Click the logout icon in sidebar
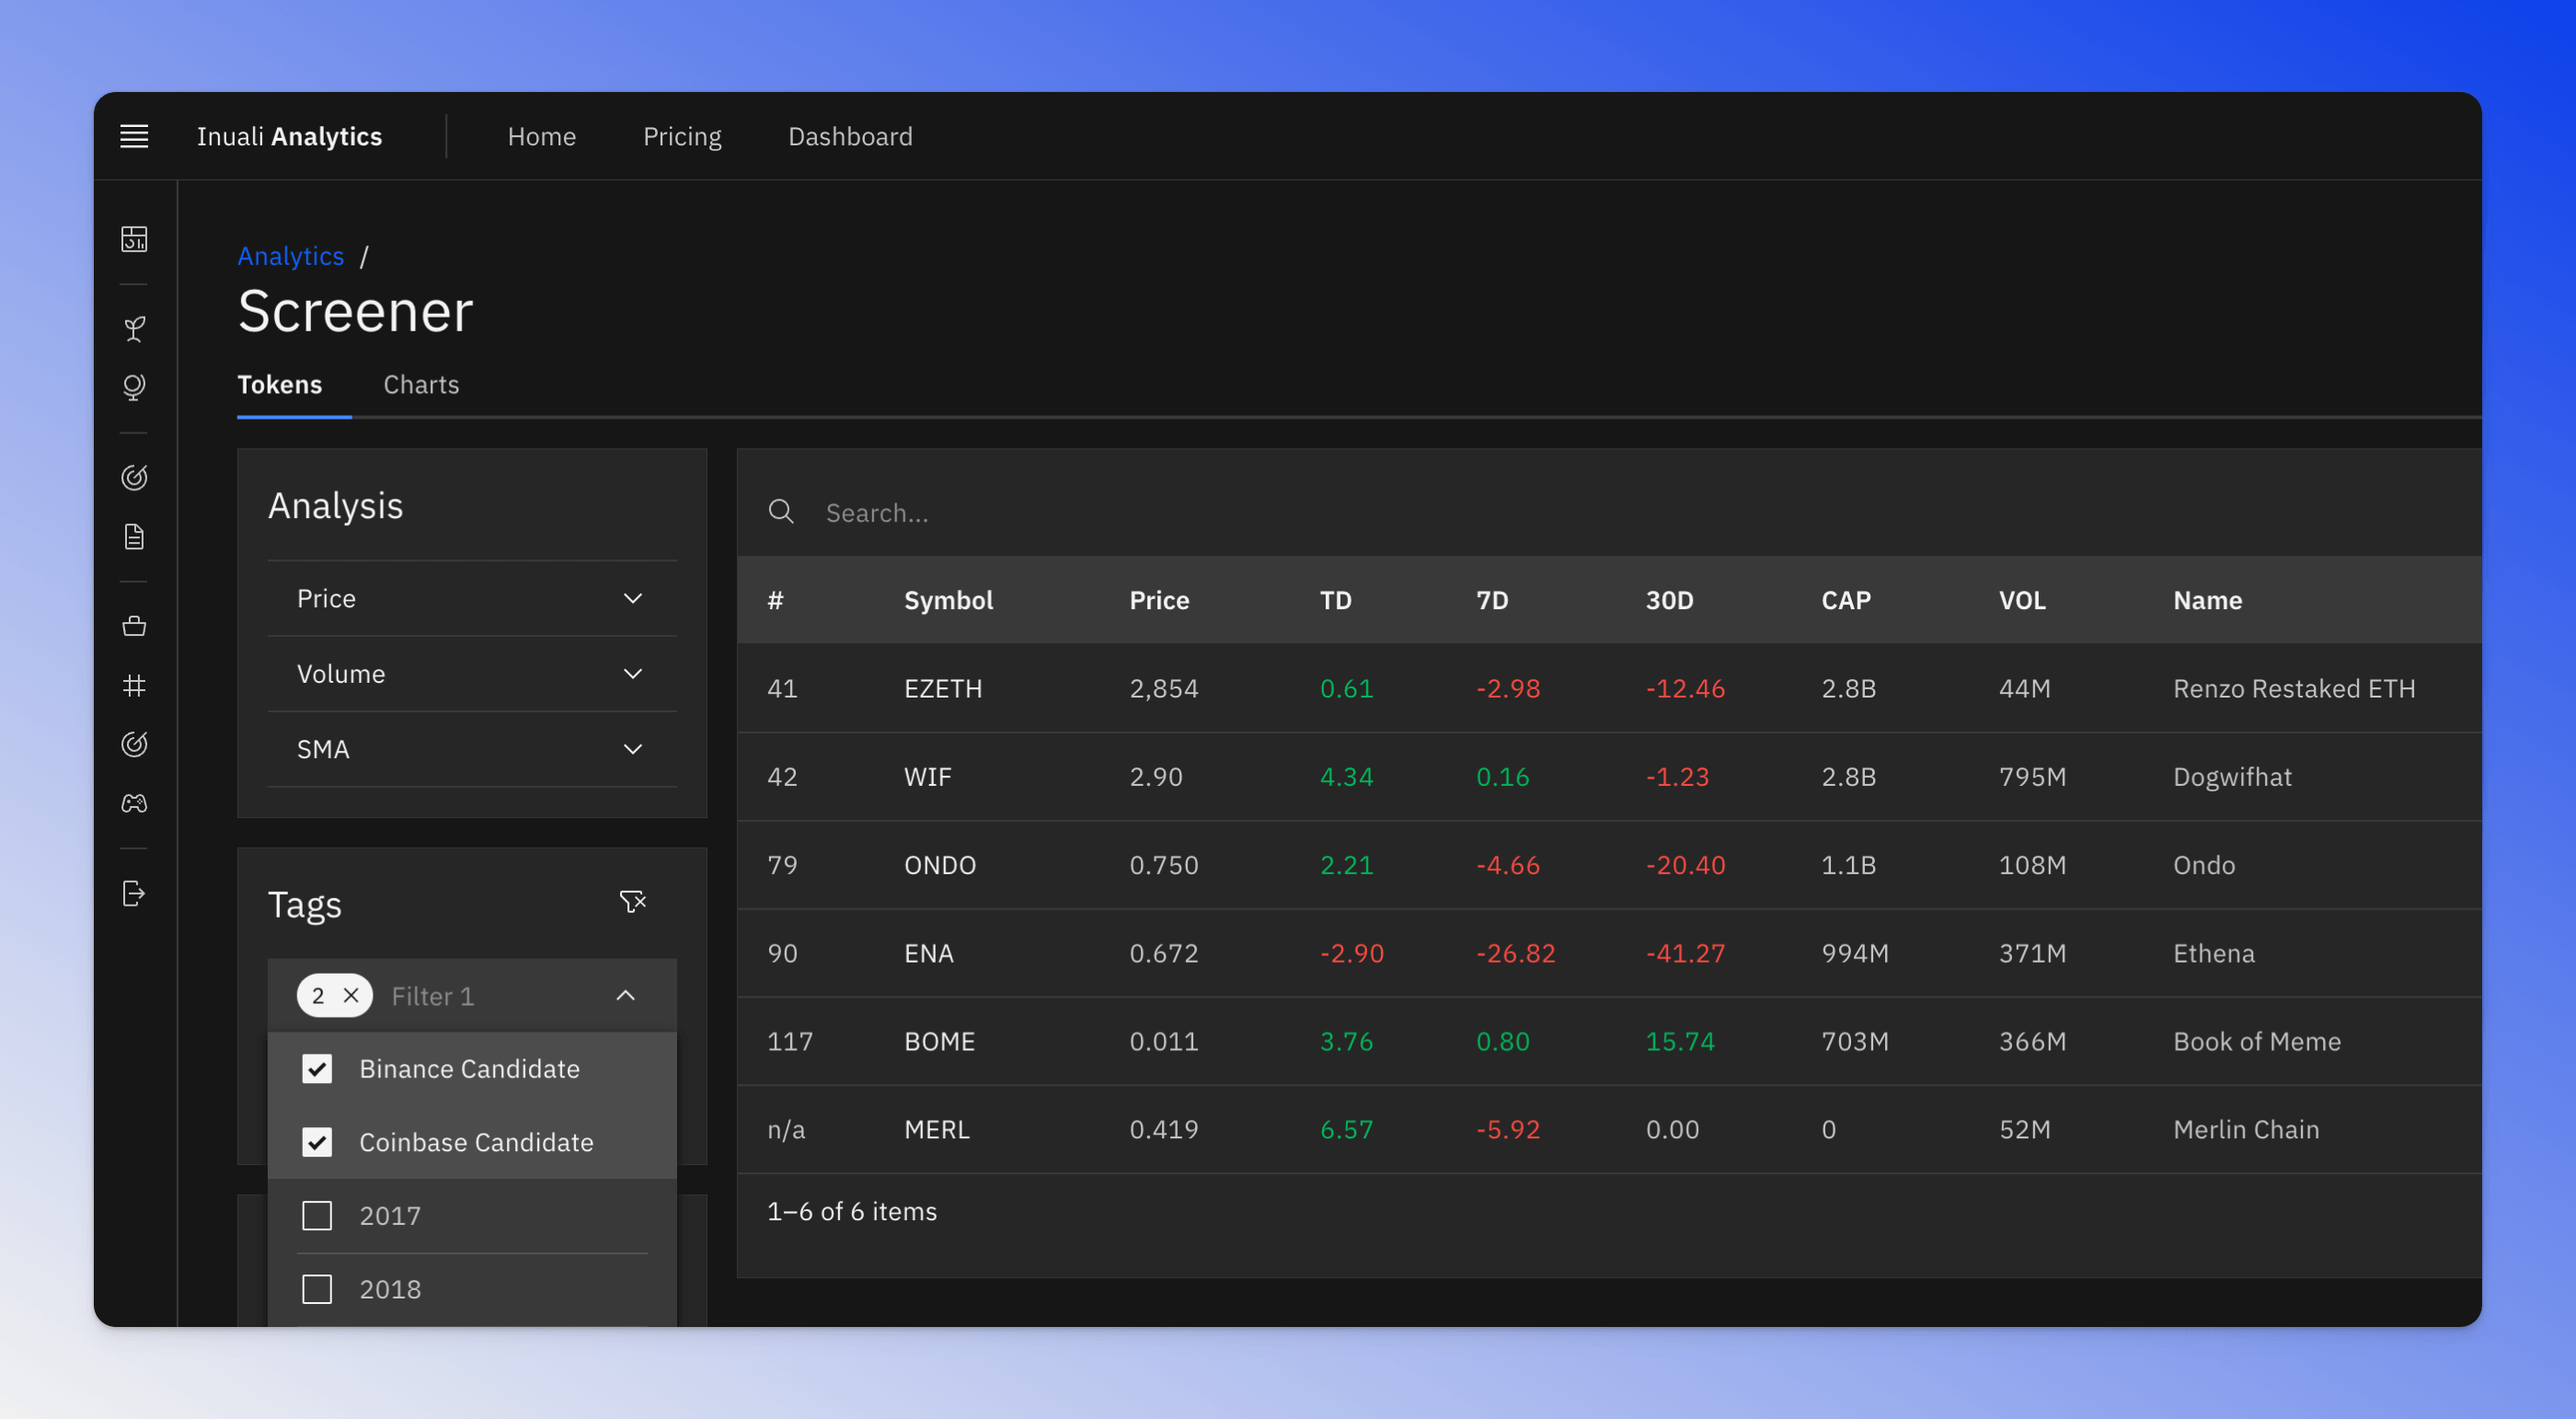The width and height of the screenshot is (2576, 1419). pos(134,893)
